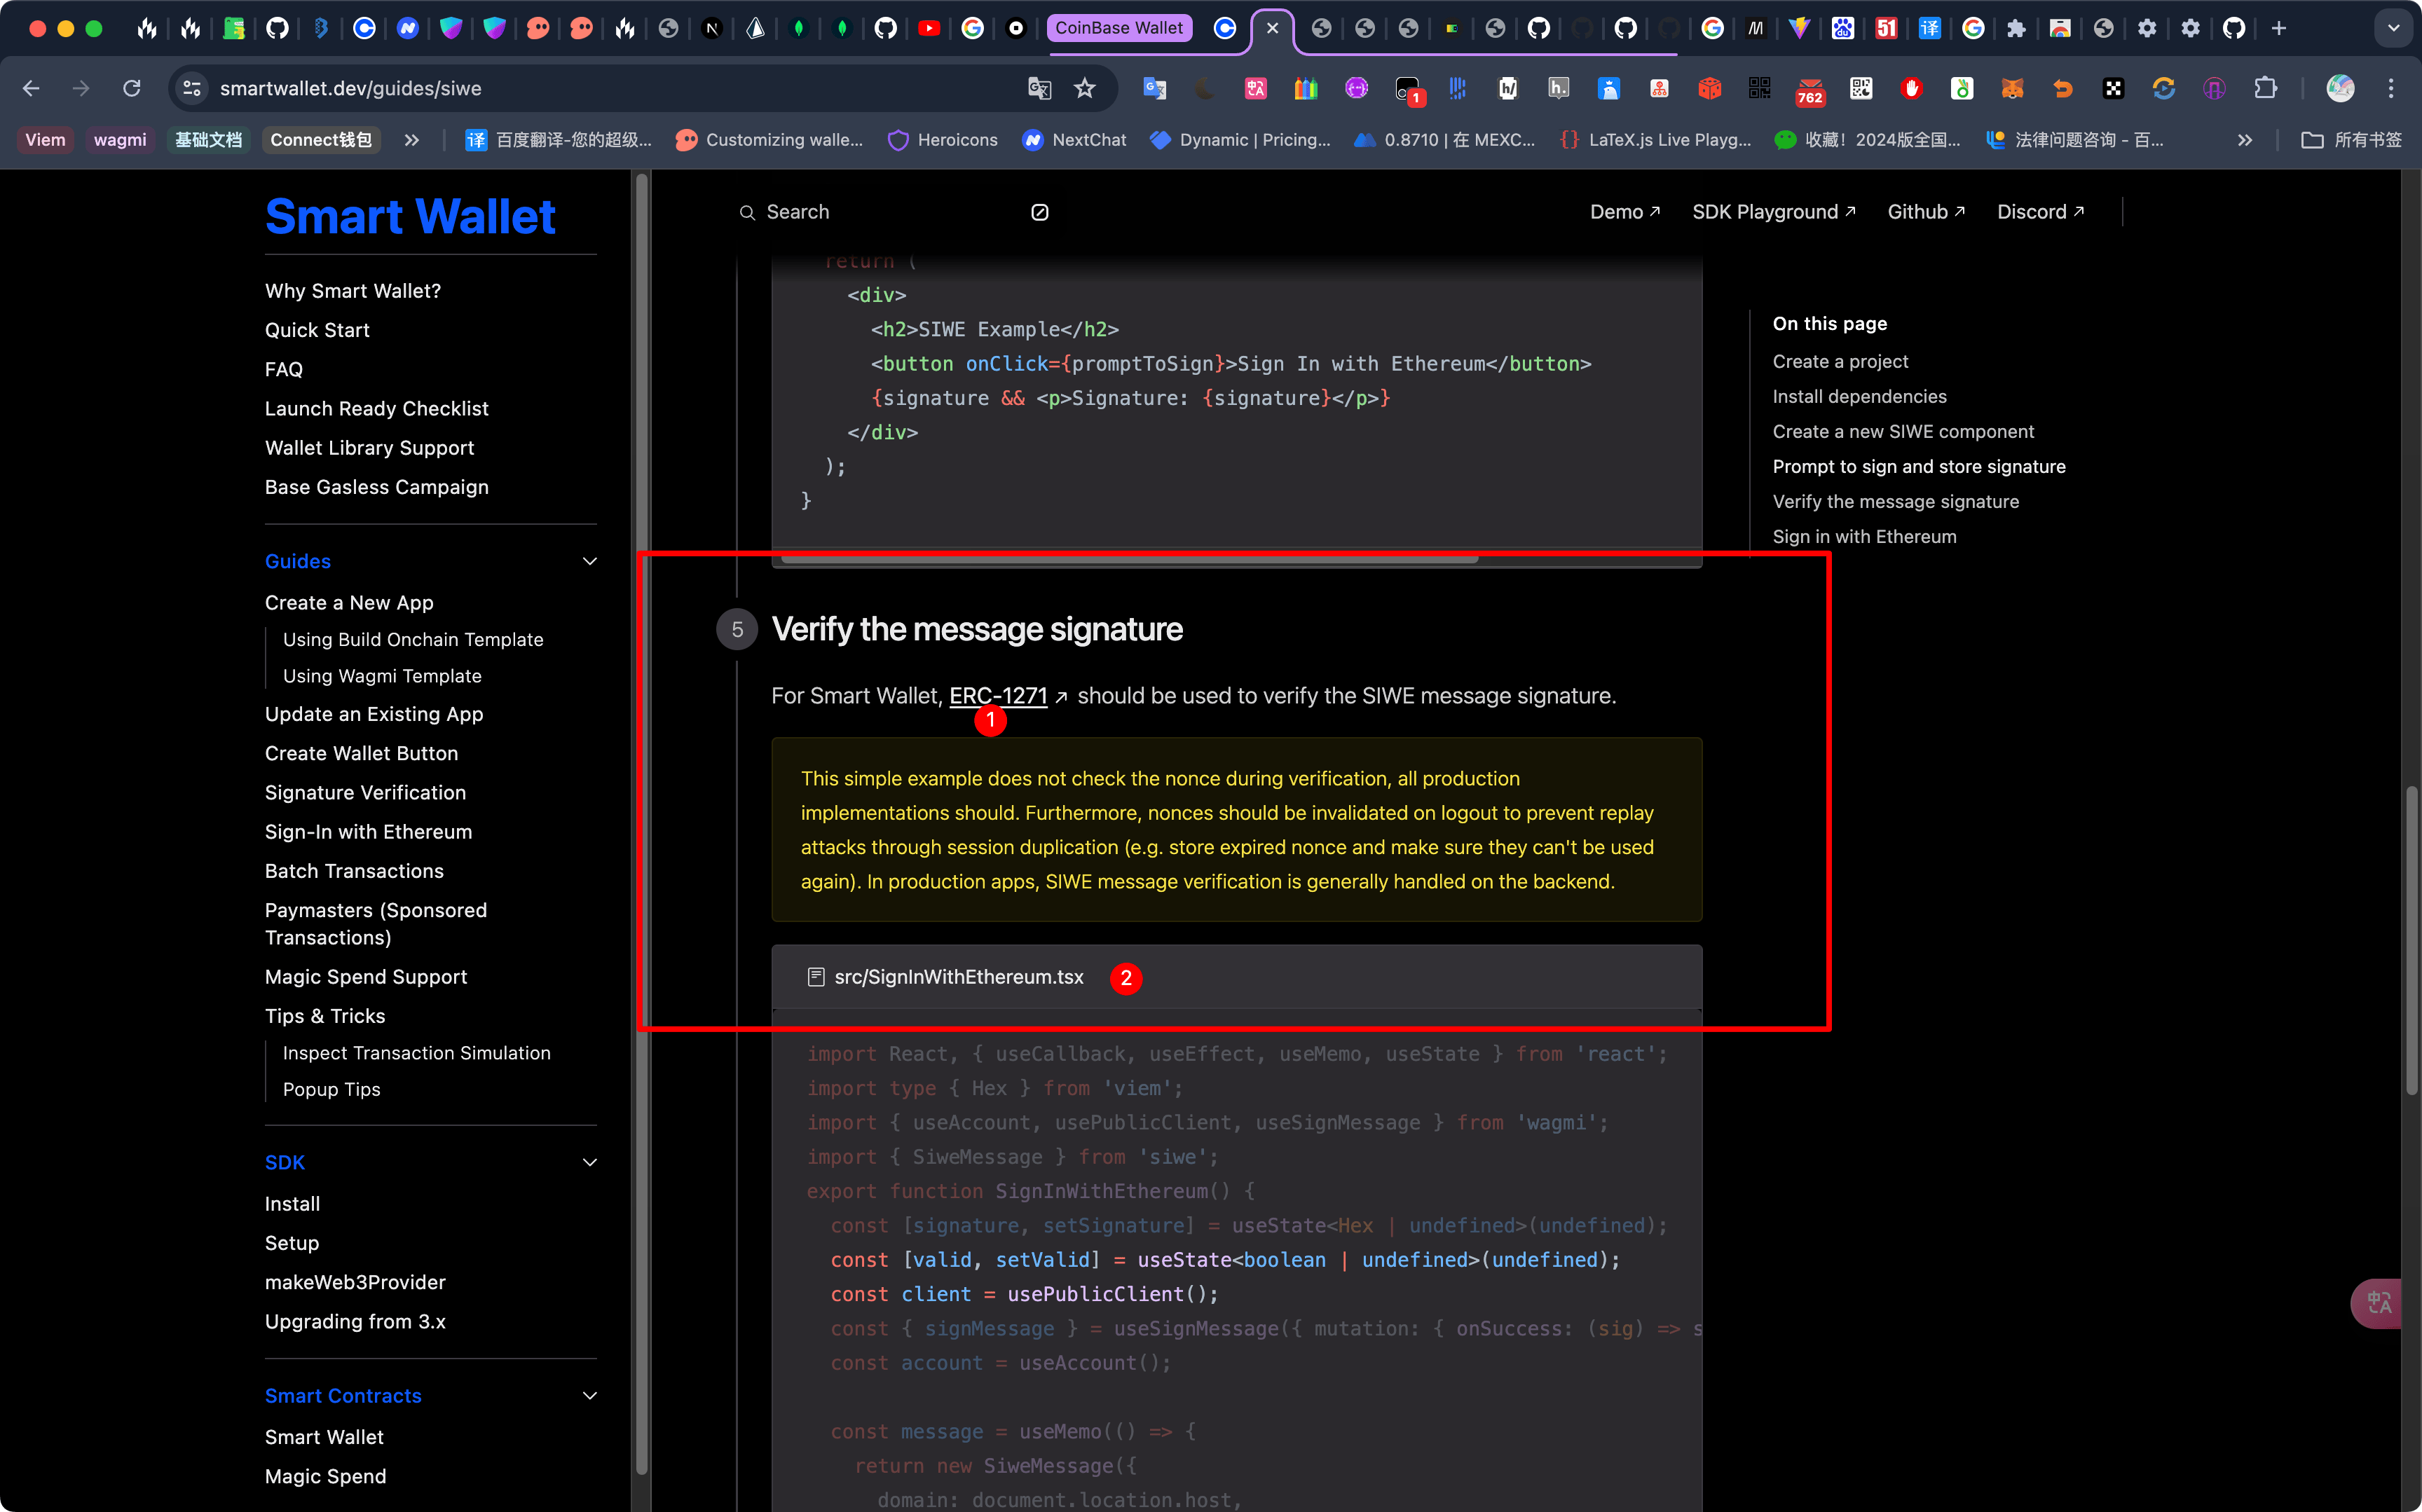
Task: Open the Google Translate extension
Action: tap(1155, 89)
